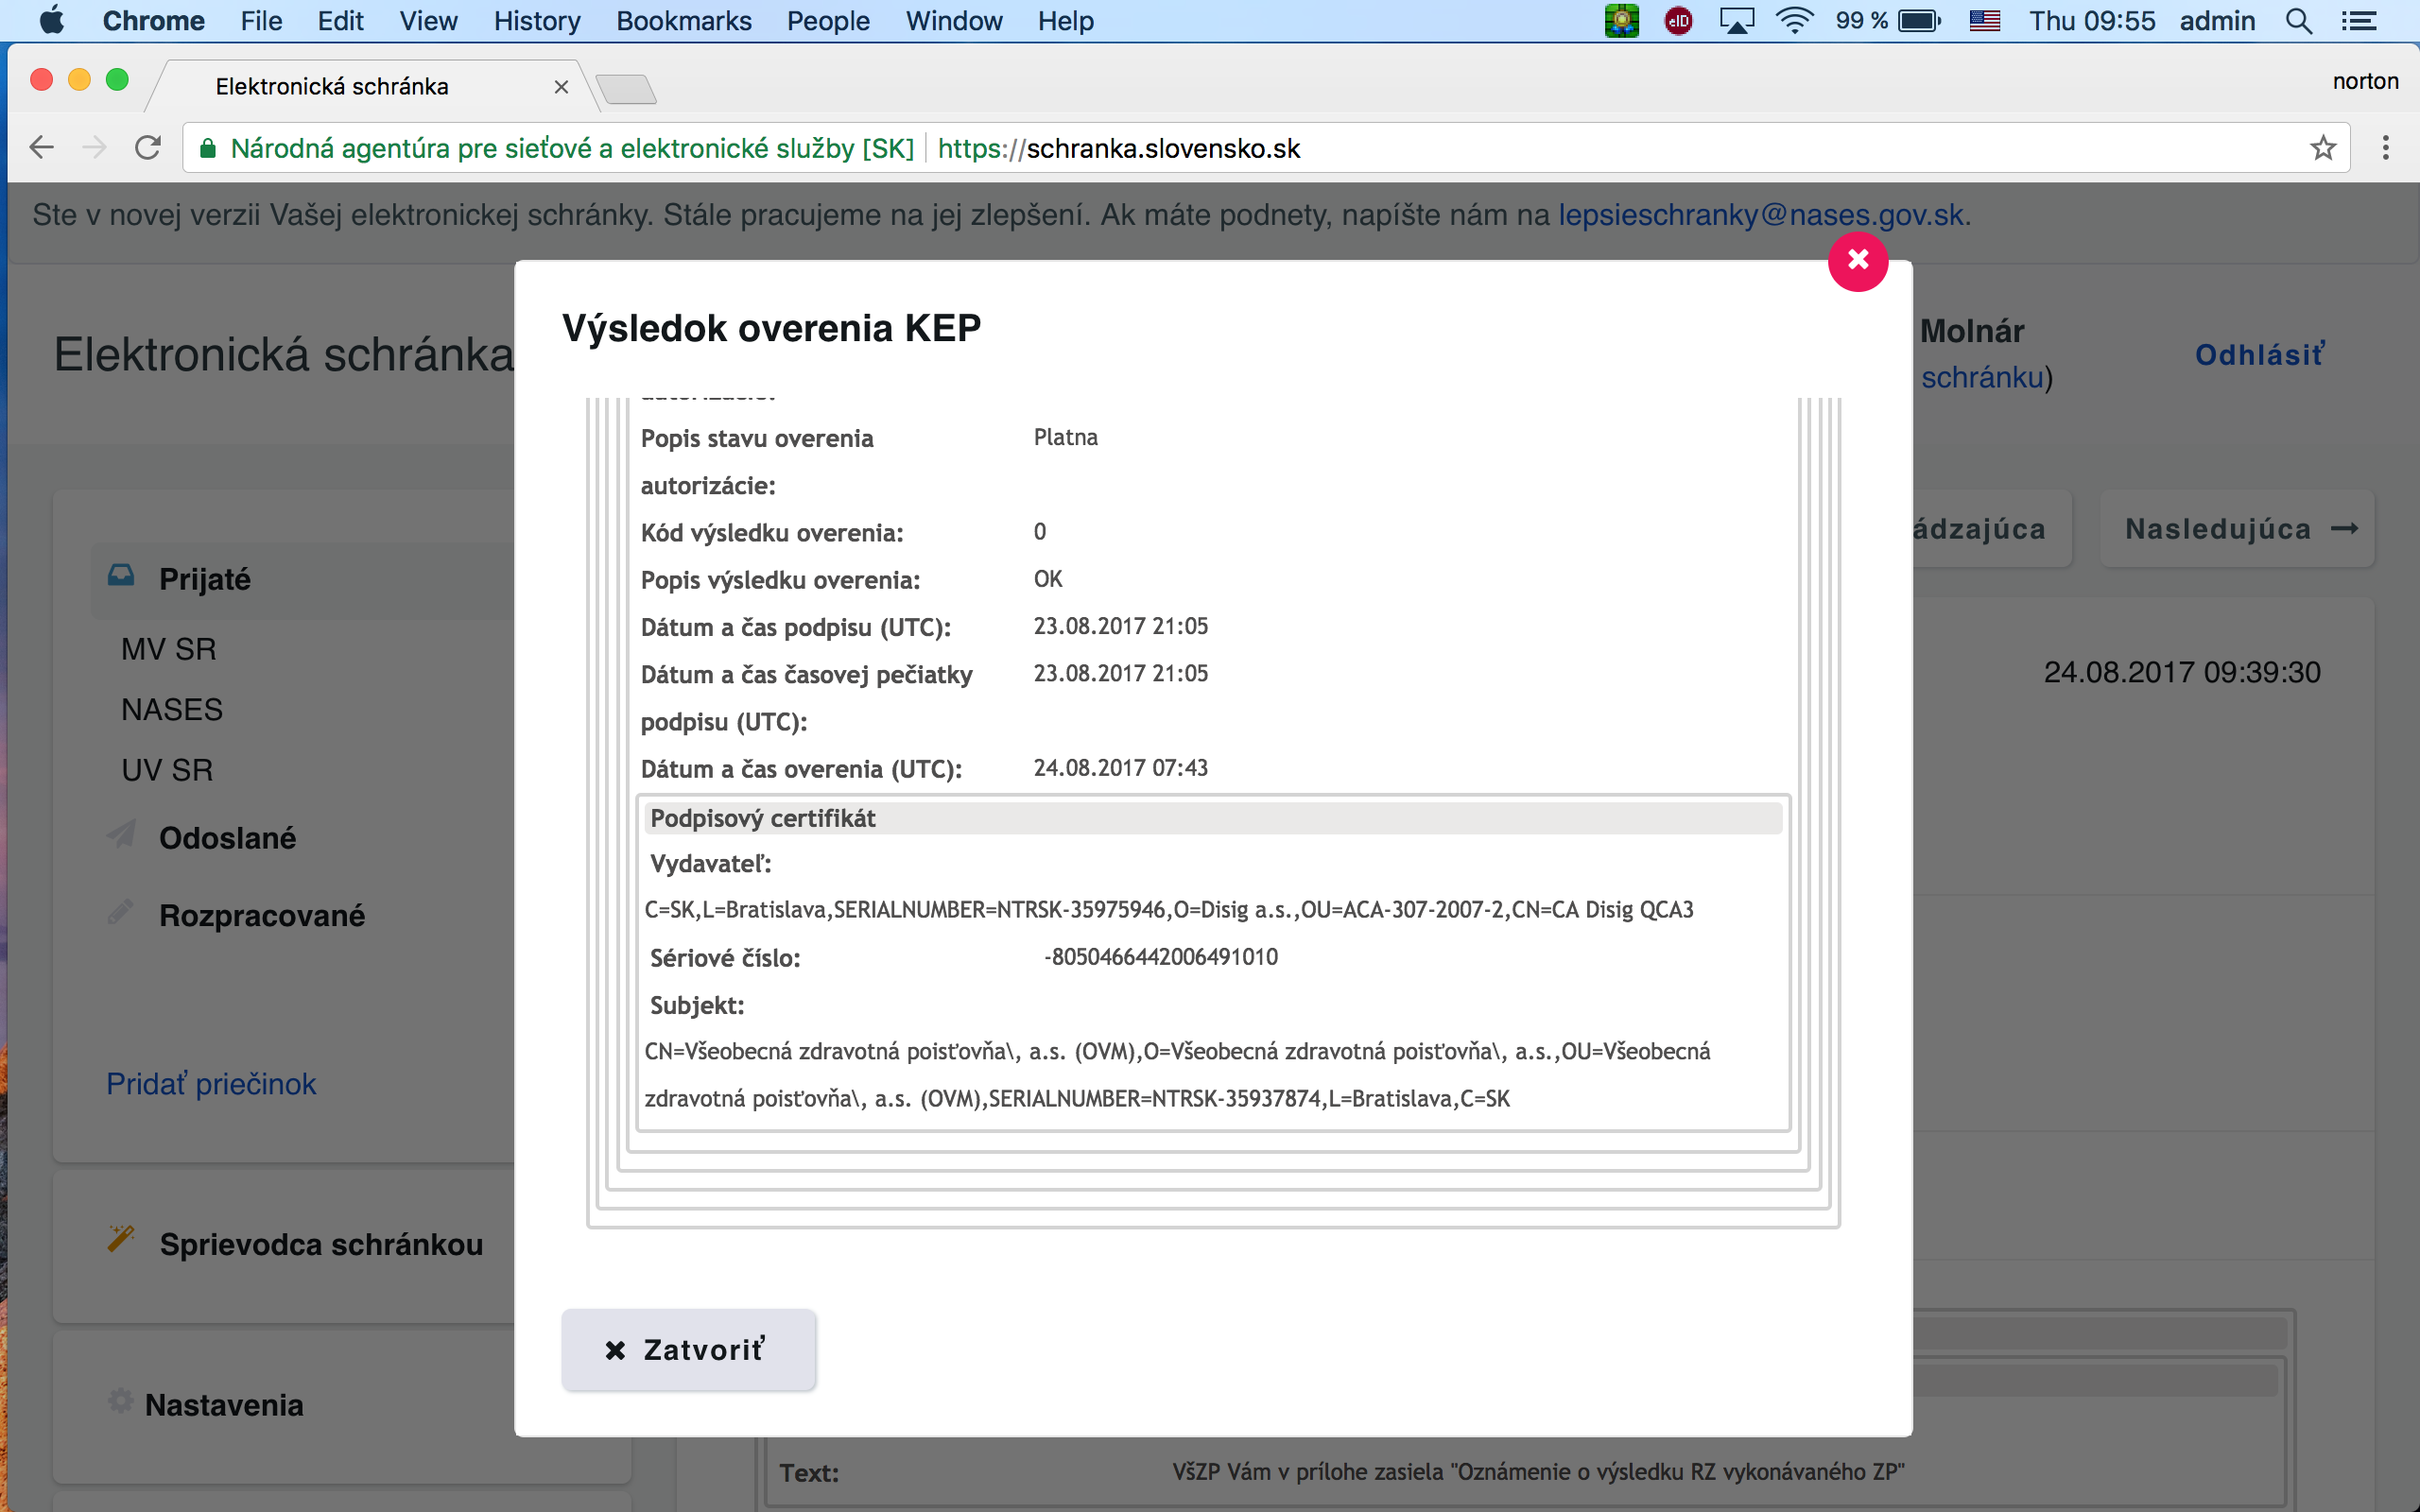Open the NASES folder
Viewport: 2420px width, 1512px height.
coord(172,709)
